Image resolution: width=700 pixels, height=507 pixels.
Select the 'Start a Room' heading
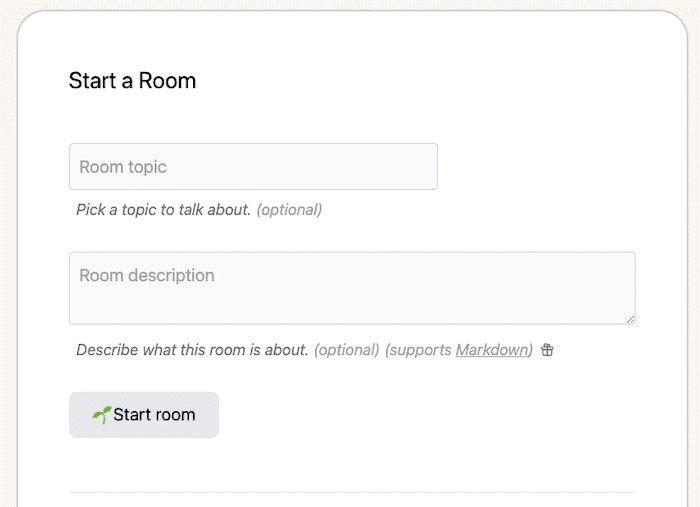132,81
